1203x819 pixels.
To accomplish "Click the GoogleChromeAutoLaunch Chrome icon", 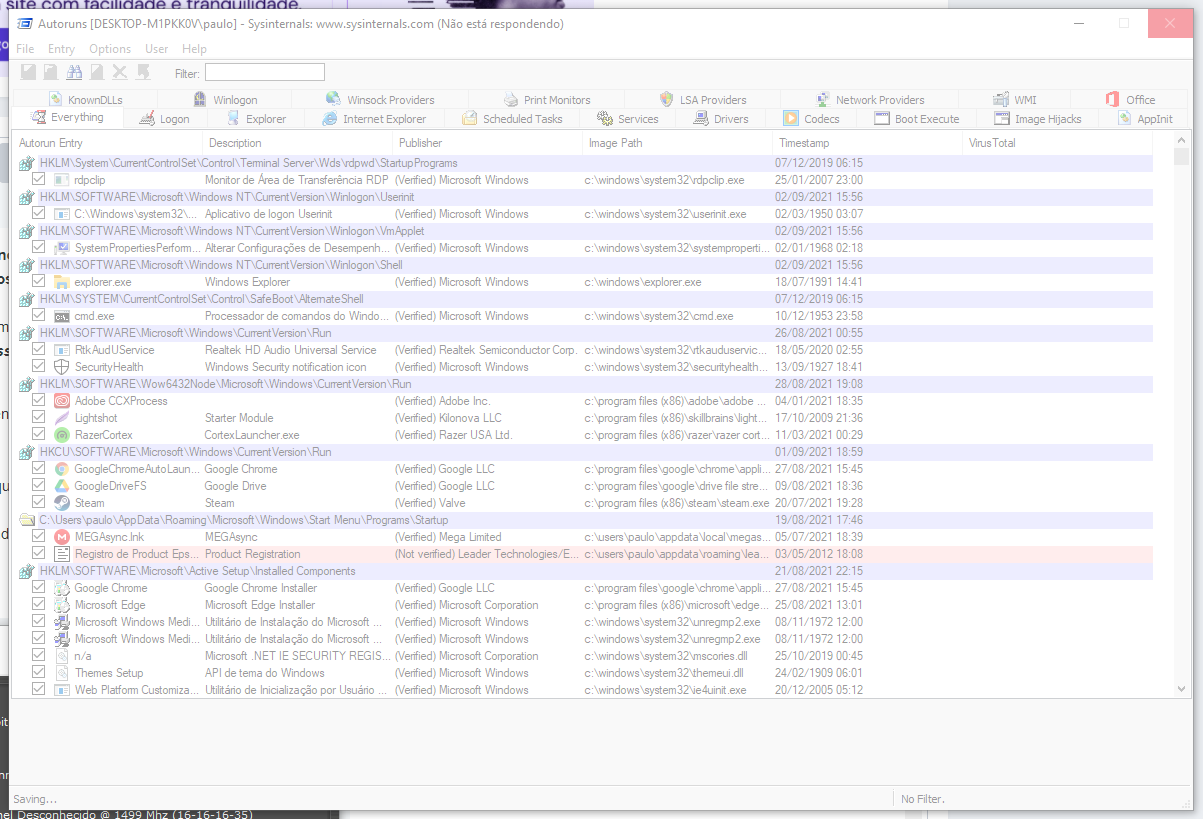I will [x=61, y=469].
